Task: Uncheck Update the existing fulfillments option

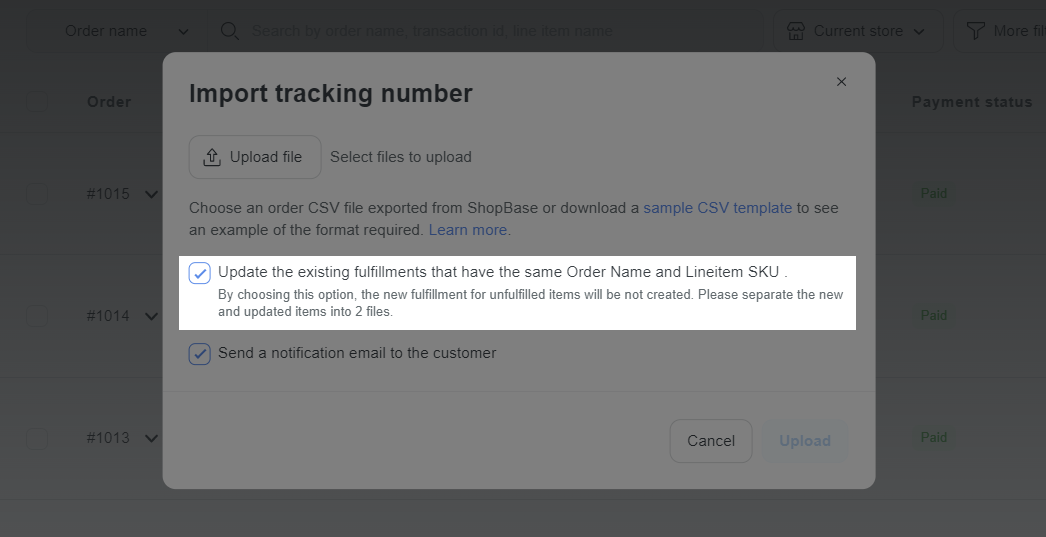Action: [x=199, y=273]
